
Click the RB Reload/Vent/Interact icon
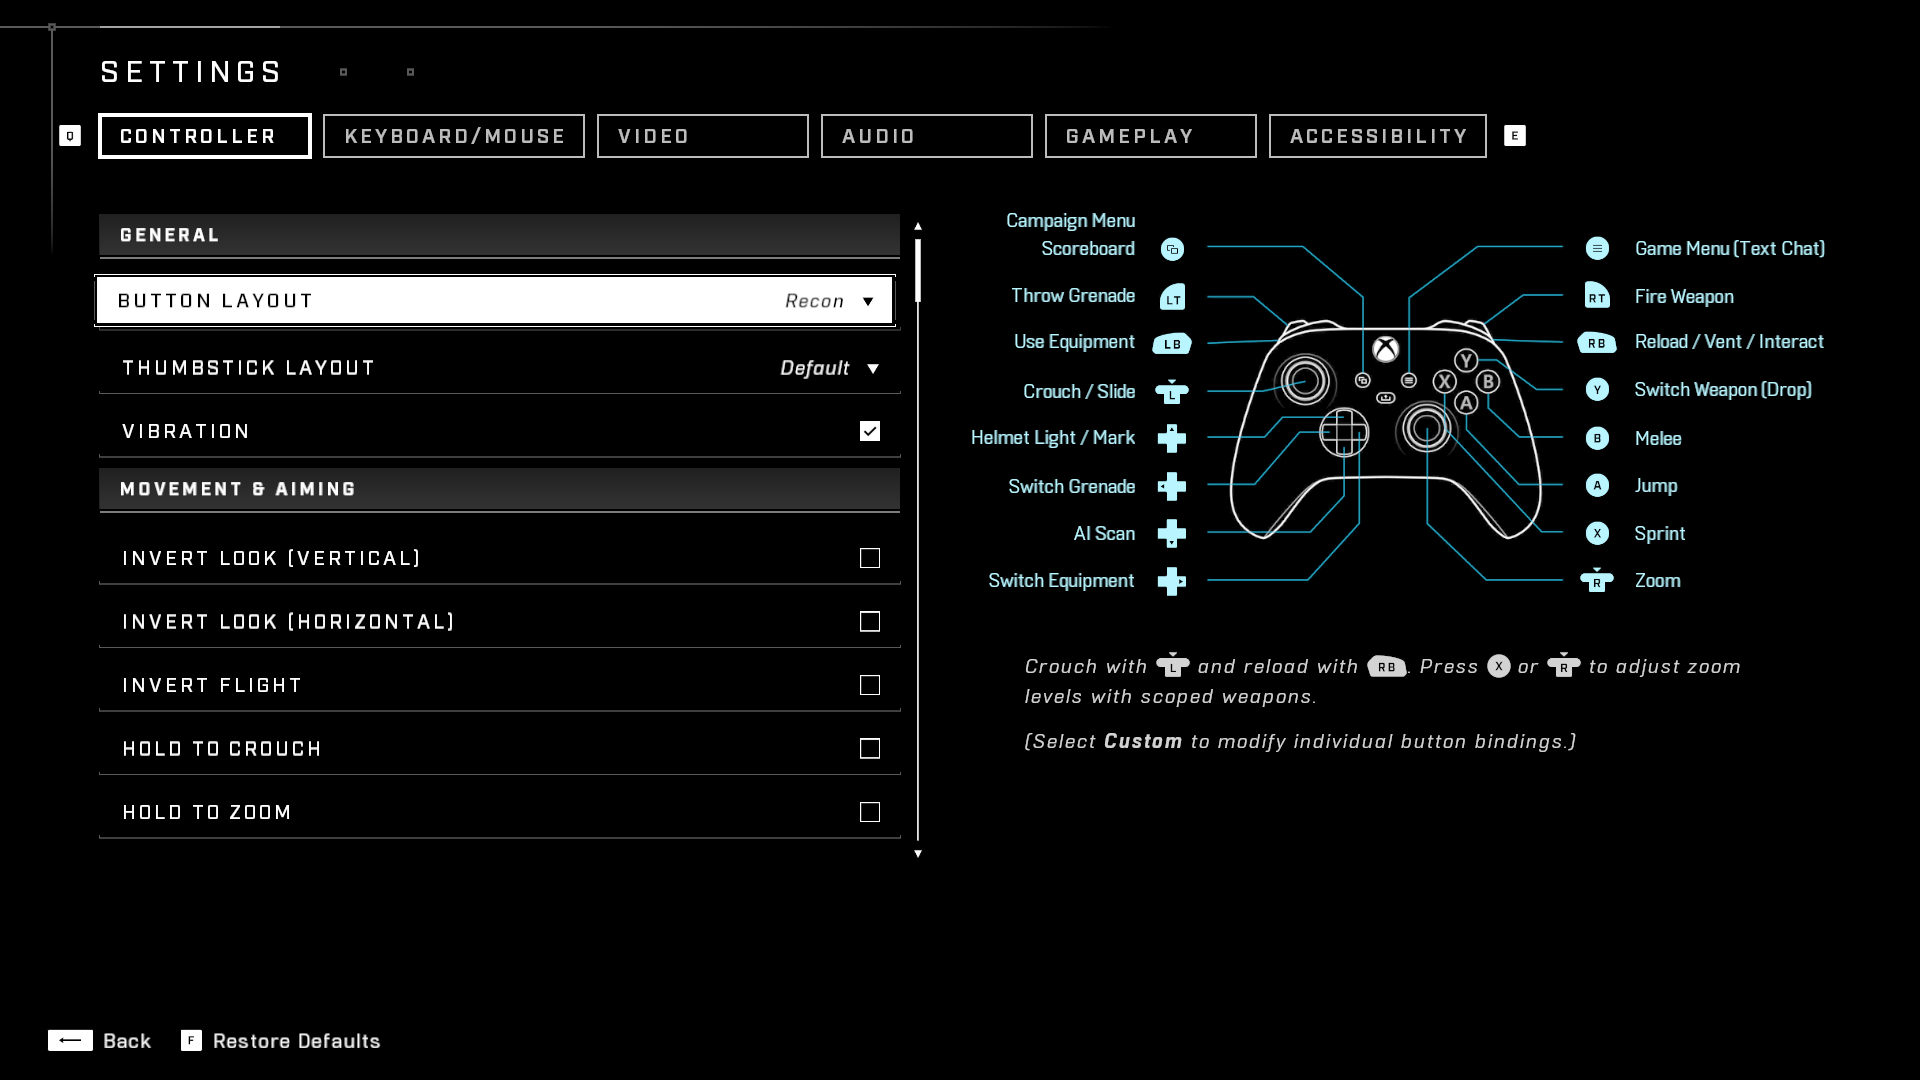coord(1597,343)
